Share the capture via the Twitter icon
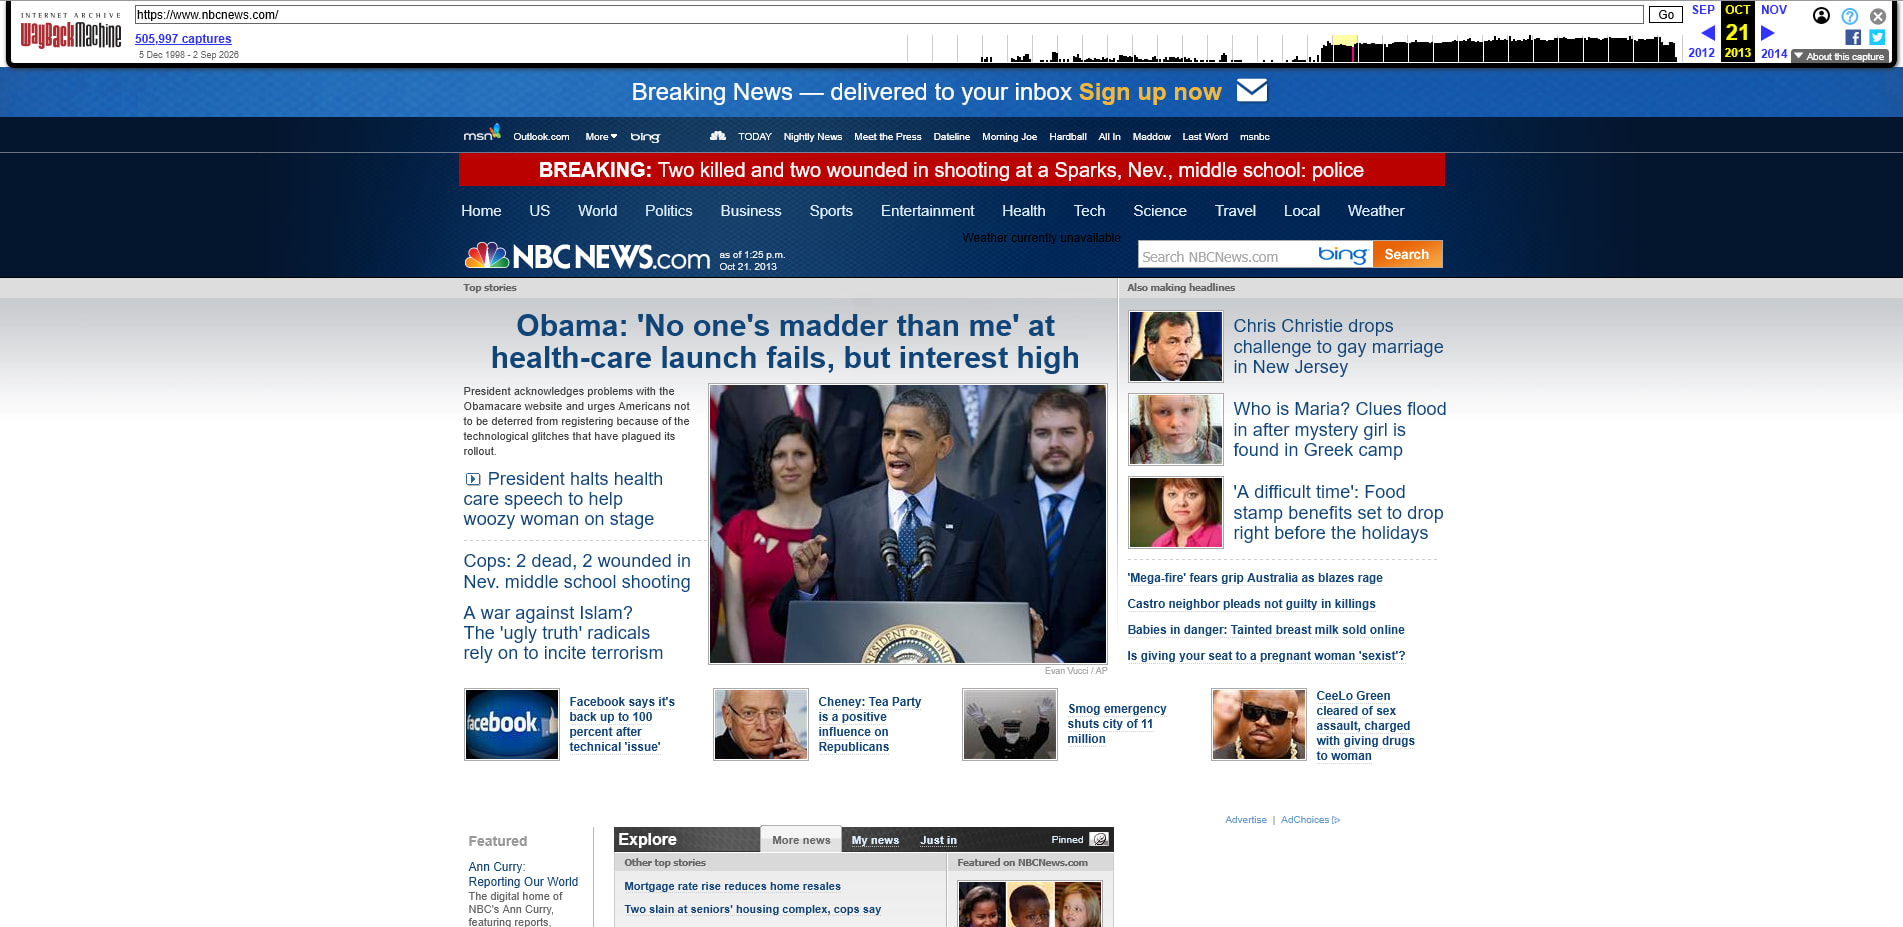 pos(1877,37)
